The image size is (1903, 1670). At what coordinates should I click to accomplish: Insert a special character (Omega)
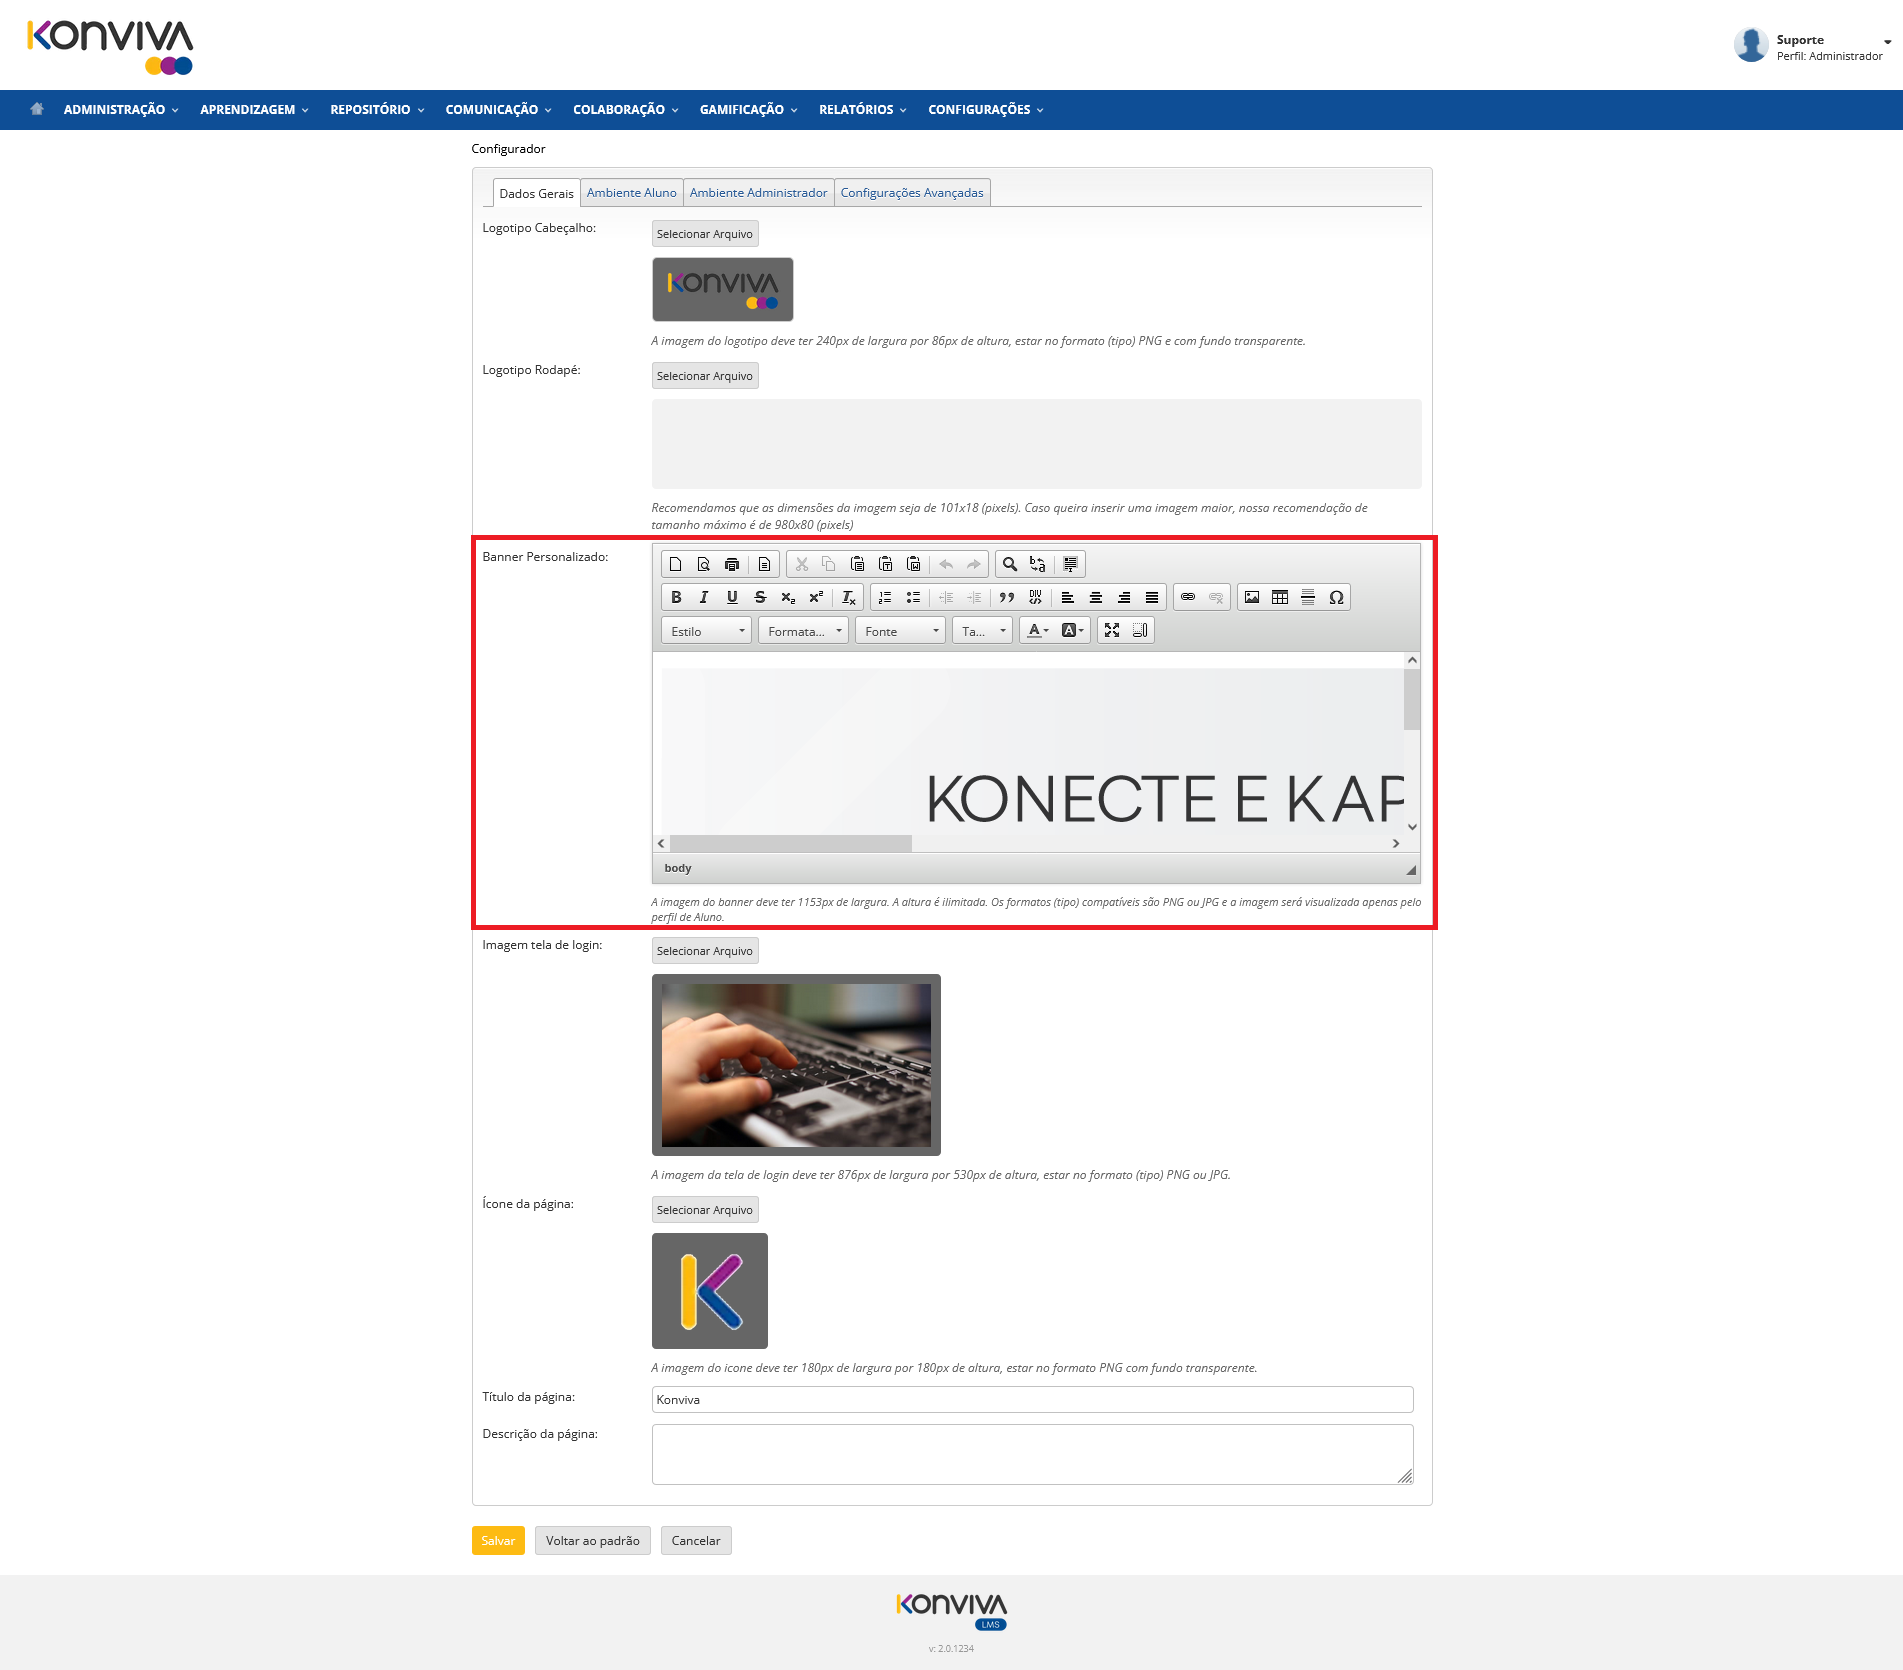point(1336,597)
